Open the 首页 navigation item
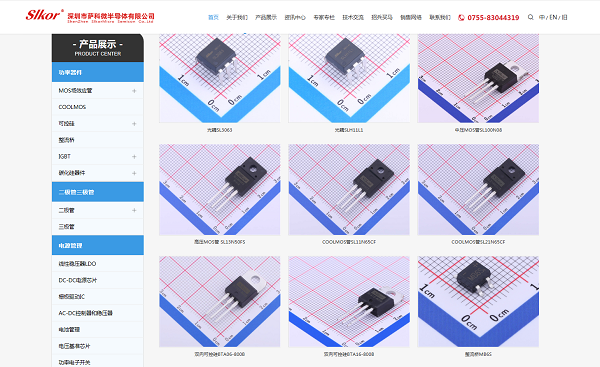600x367 pixels. click(213, 17)
